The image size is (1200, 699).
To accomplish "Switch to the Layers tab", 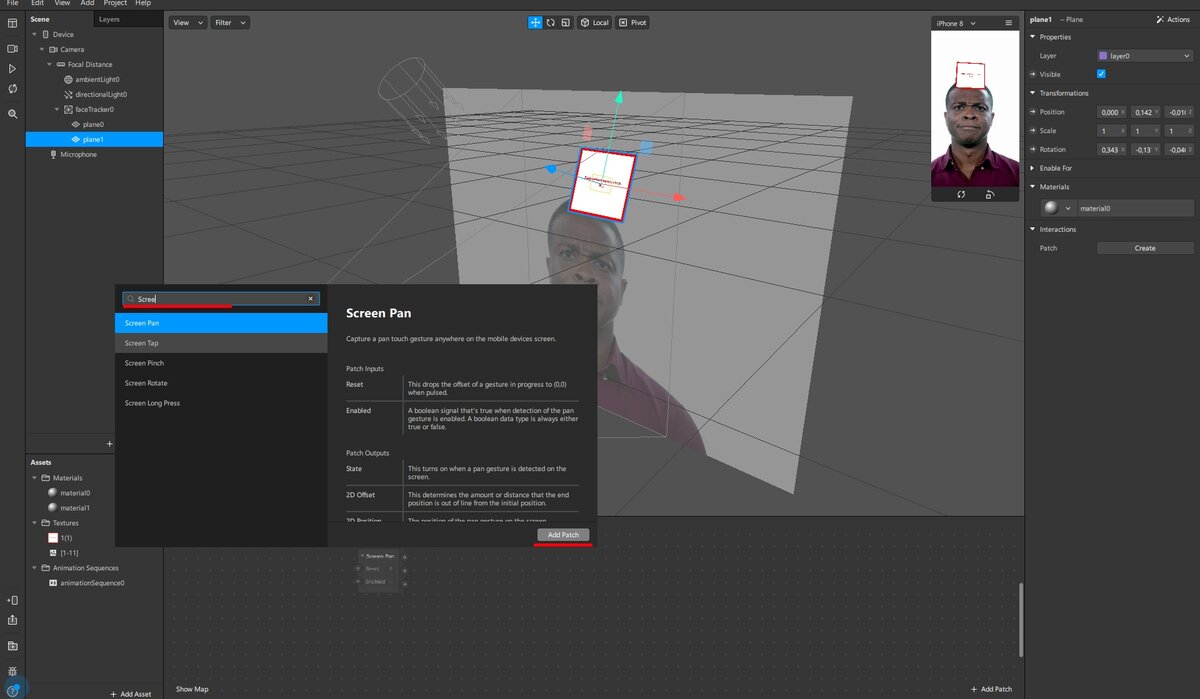I will (109, 19).
